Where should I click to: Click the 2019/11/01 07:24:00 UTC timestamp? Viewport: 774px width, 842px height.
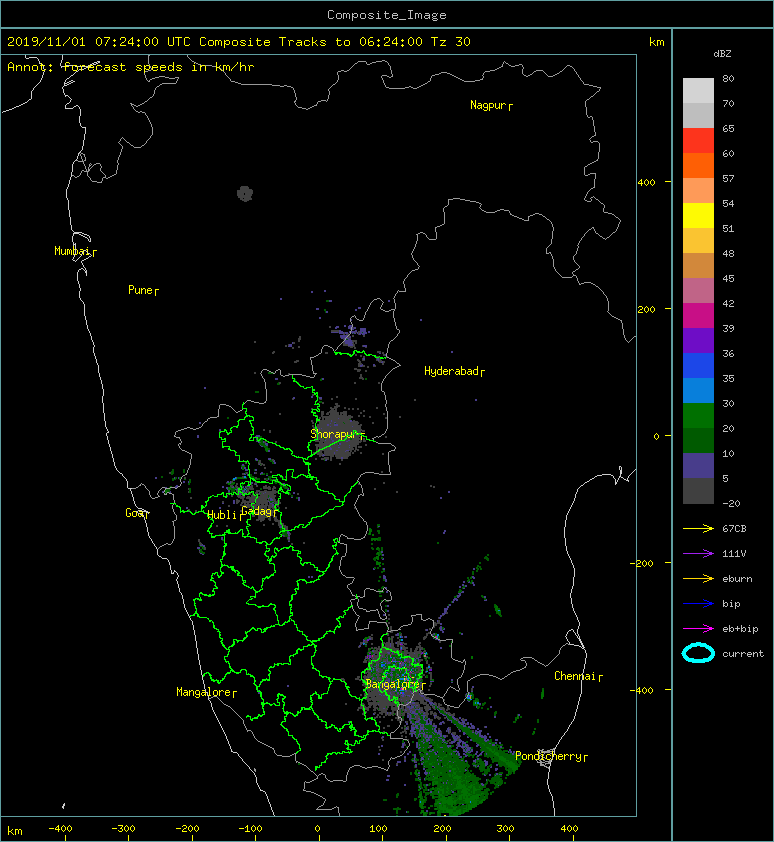point(99,42)
